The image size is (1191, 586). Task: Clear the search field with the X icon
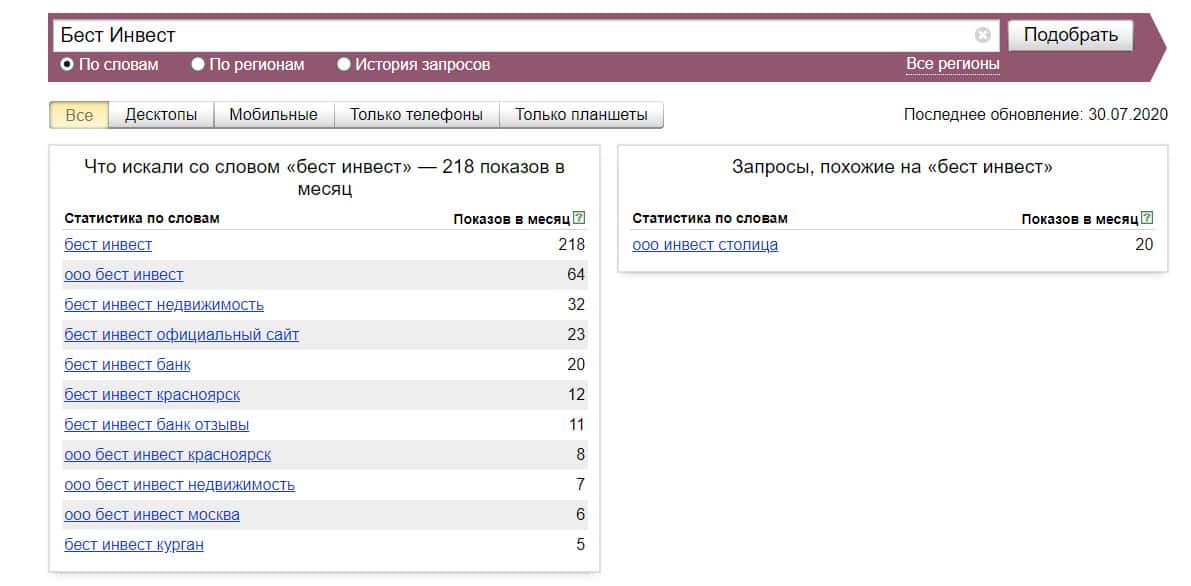(982, 35)
